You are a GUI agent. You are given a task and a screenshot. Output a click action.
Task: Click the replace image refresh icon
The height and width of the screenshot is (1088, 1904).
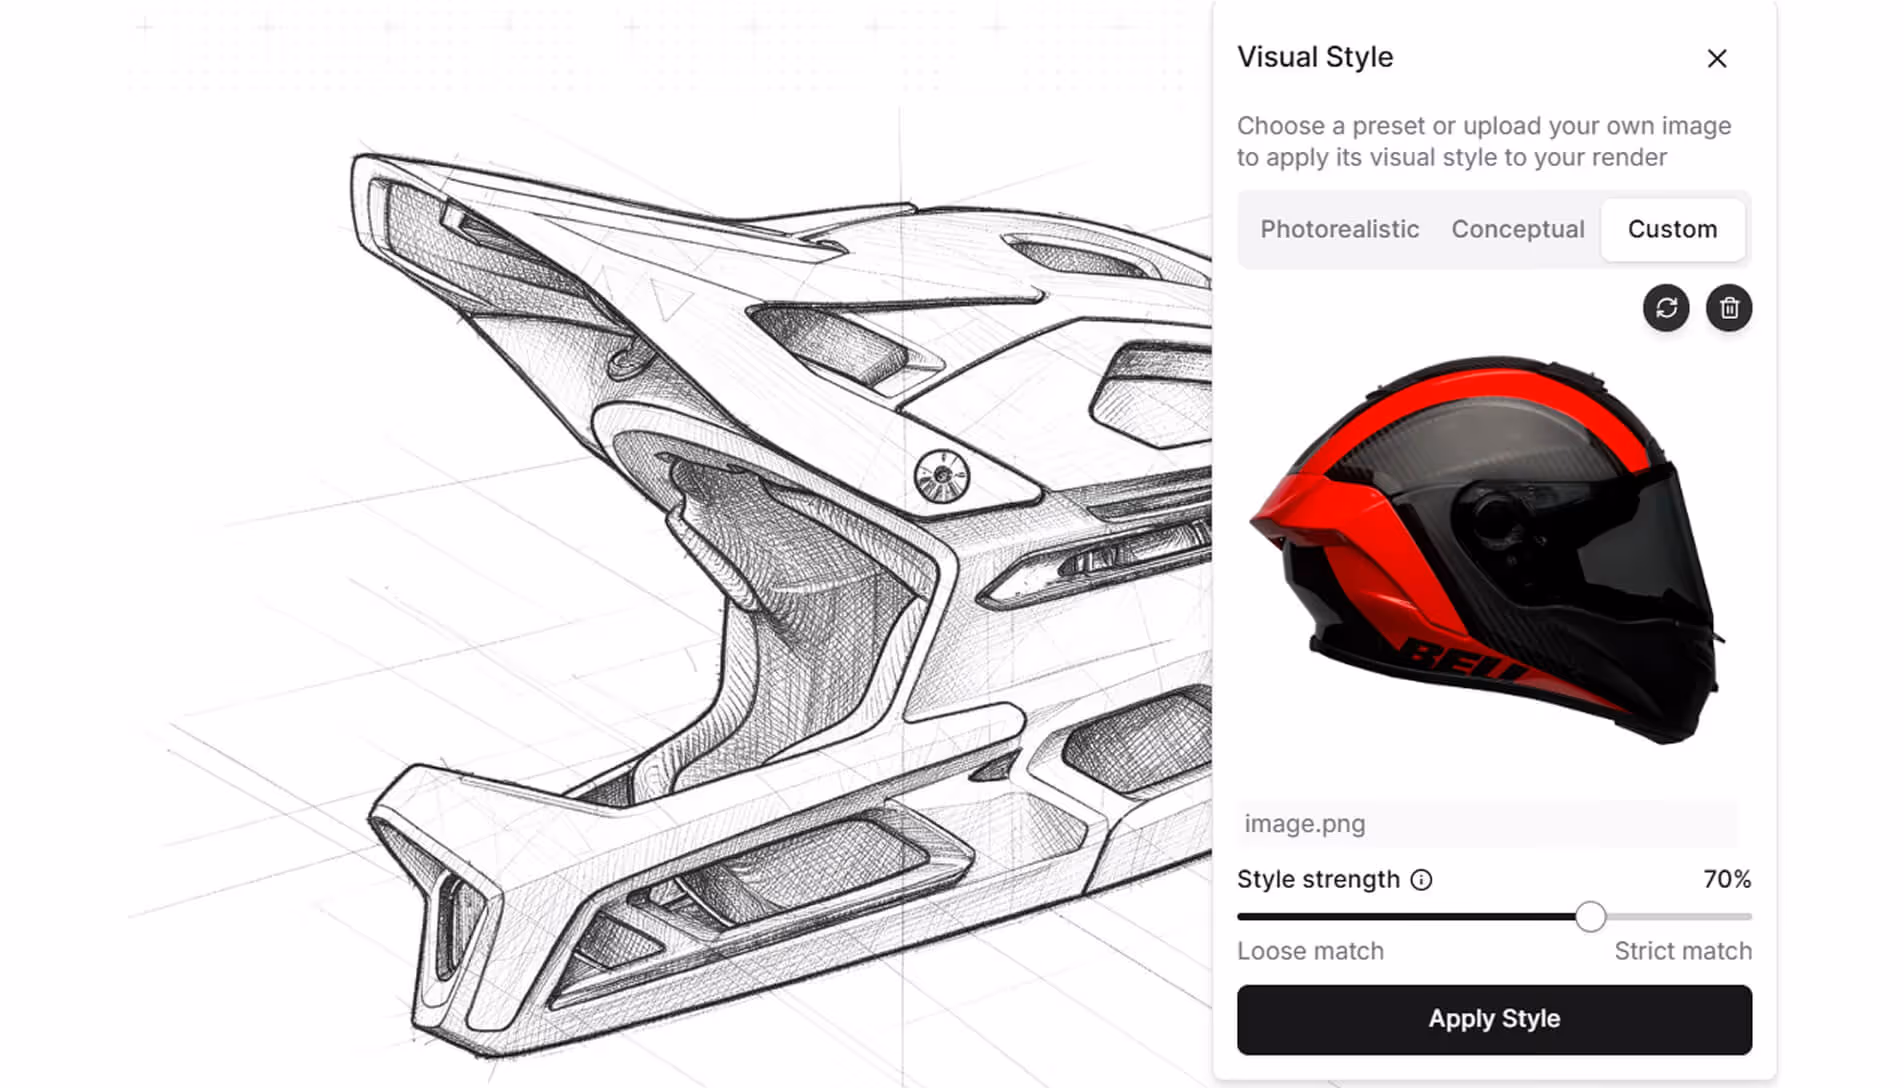(1666, 308)
